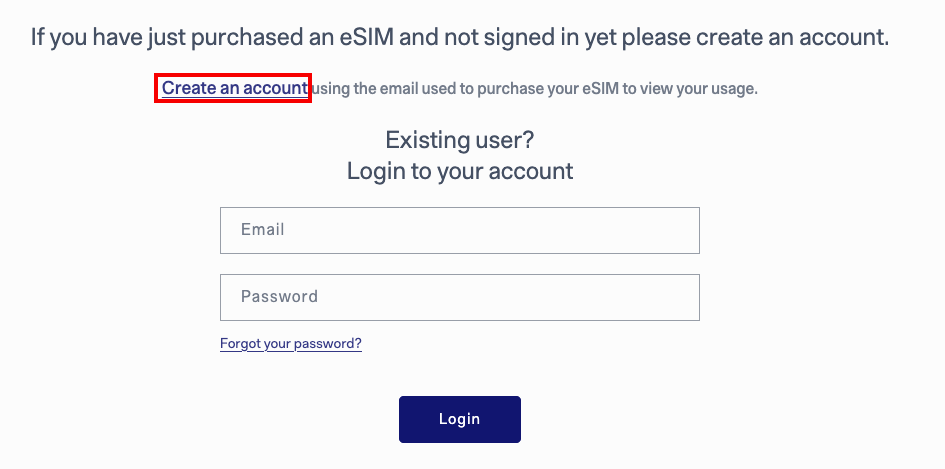Place cursor in Email text box

coord(459,230)
